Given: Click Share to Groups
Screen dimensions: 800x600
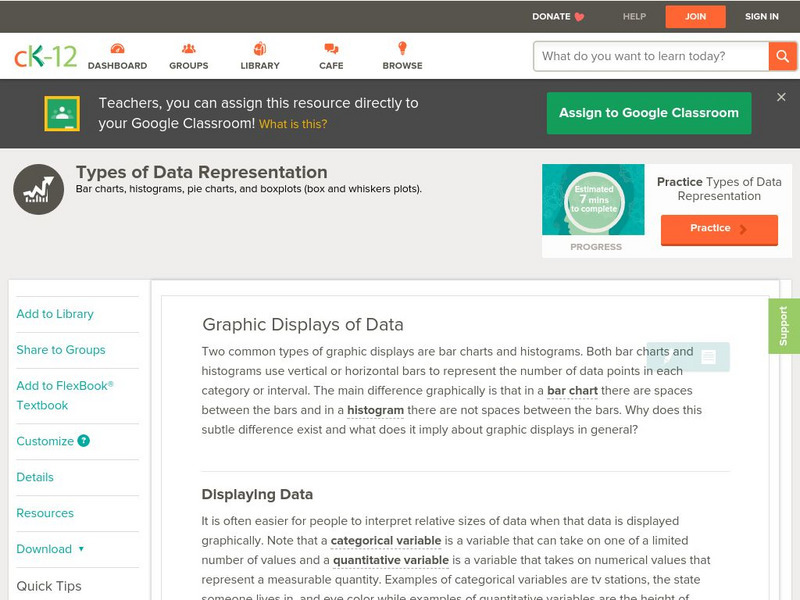Looking at the screenshot, I should (61, 350).
